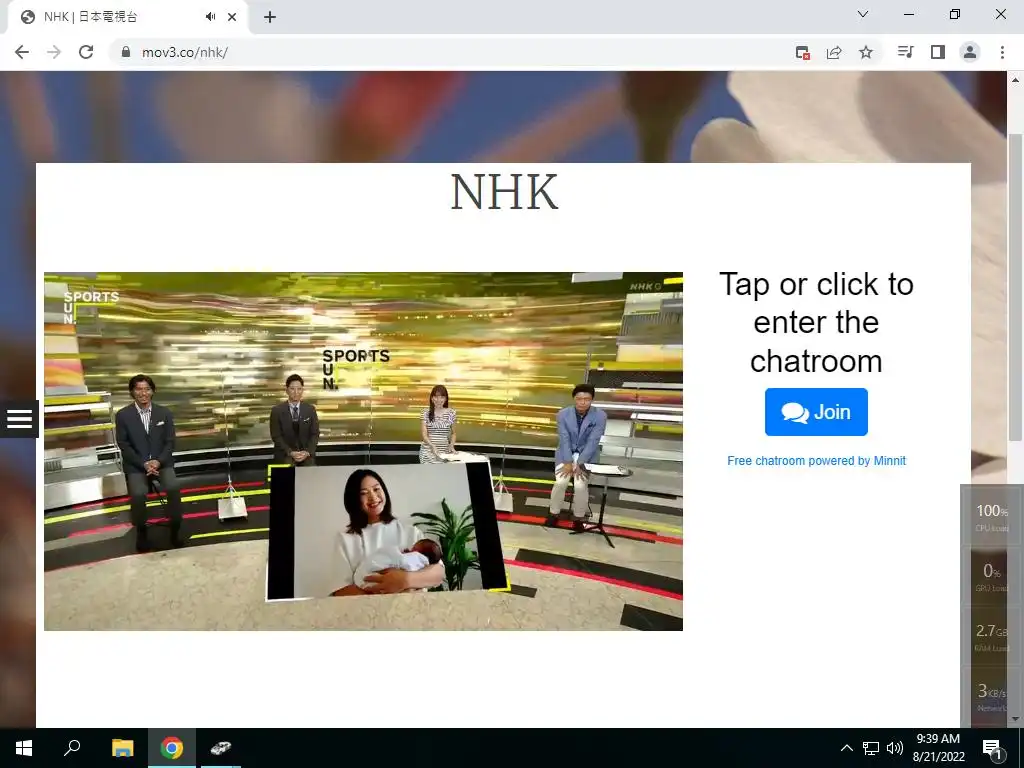Viewport: 1024px width, 768px height.
Task: Open the volume tray icon
Action: click(895, 748)
